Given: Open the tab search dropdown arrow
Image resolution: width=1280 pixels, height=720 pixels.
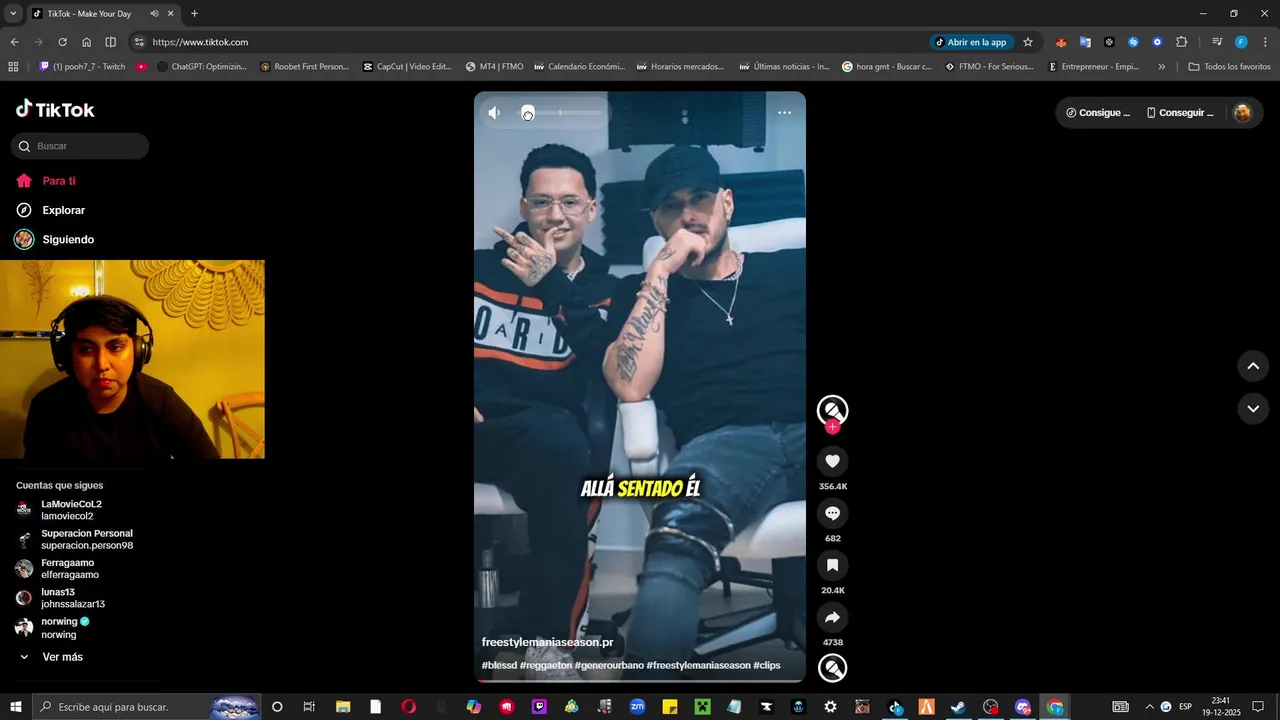Looking at the screenshot, I should 13,13.
